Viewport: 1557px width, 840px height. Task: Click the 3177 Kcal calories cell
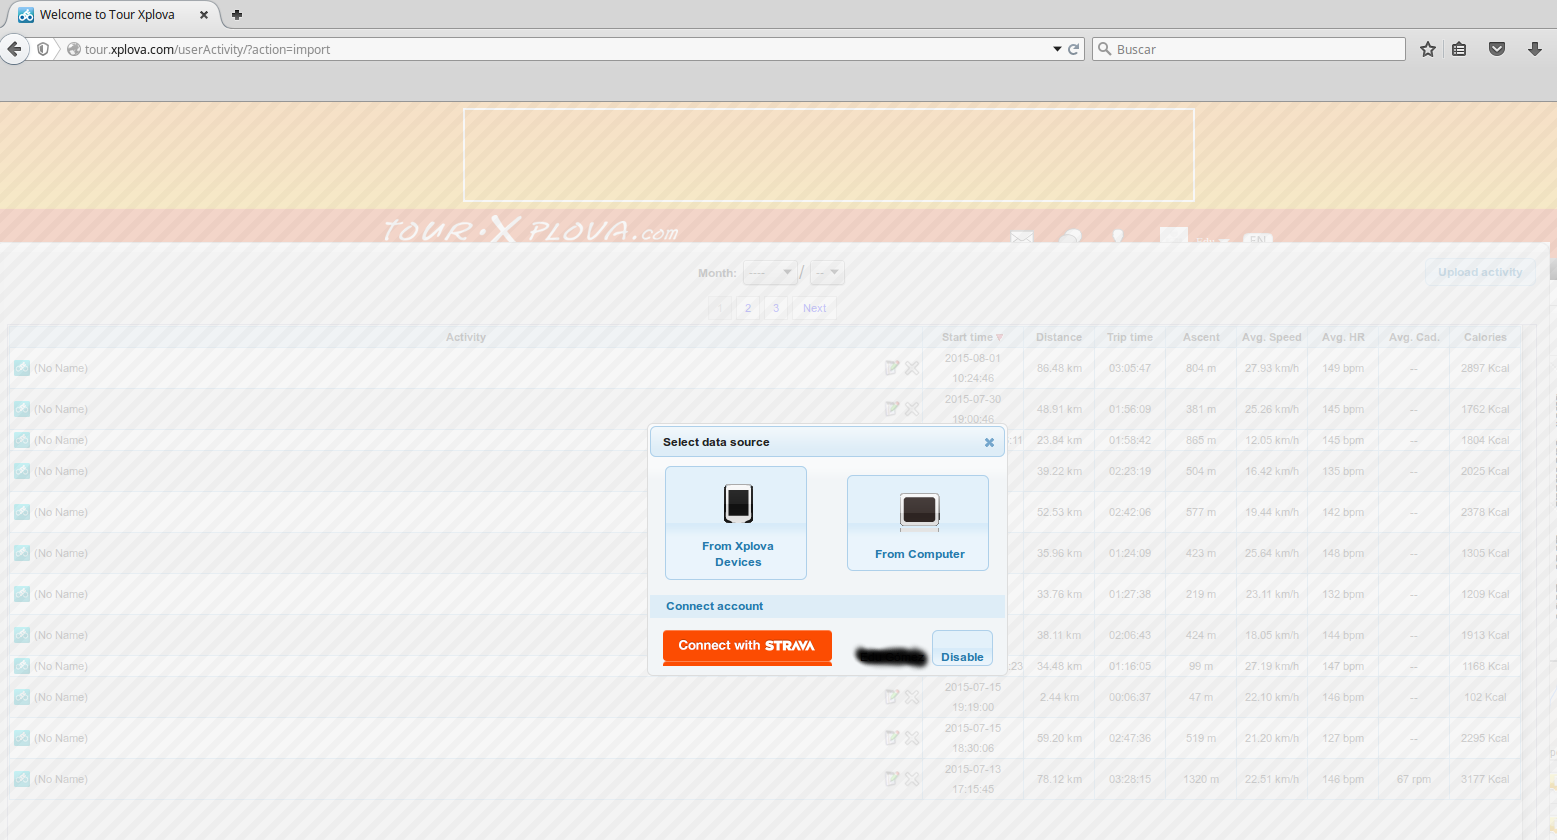pos(1485,779)
